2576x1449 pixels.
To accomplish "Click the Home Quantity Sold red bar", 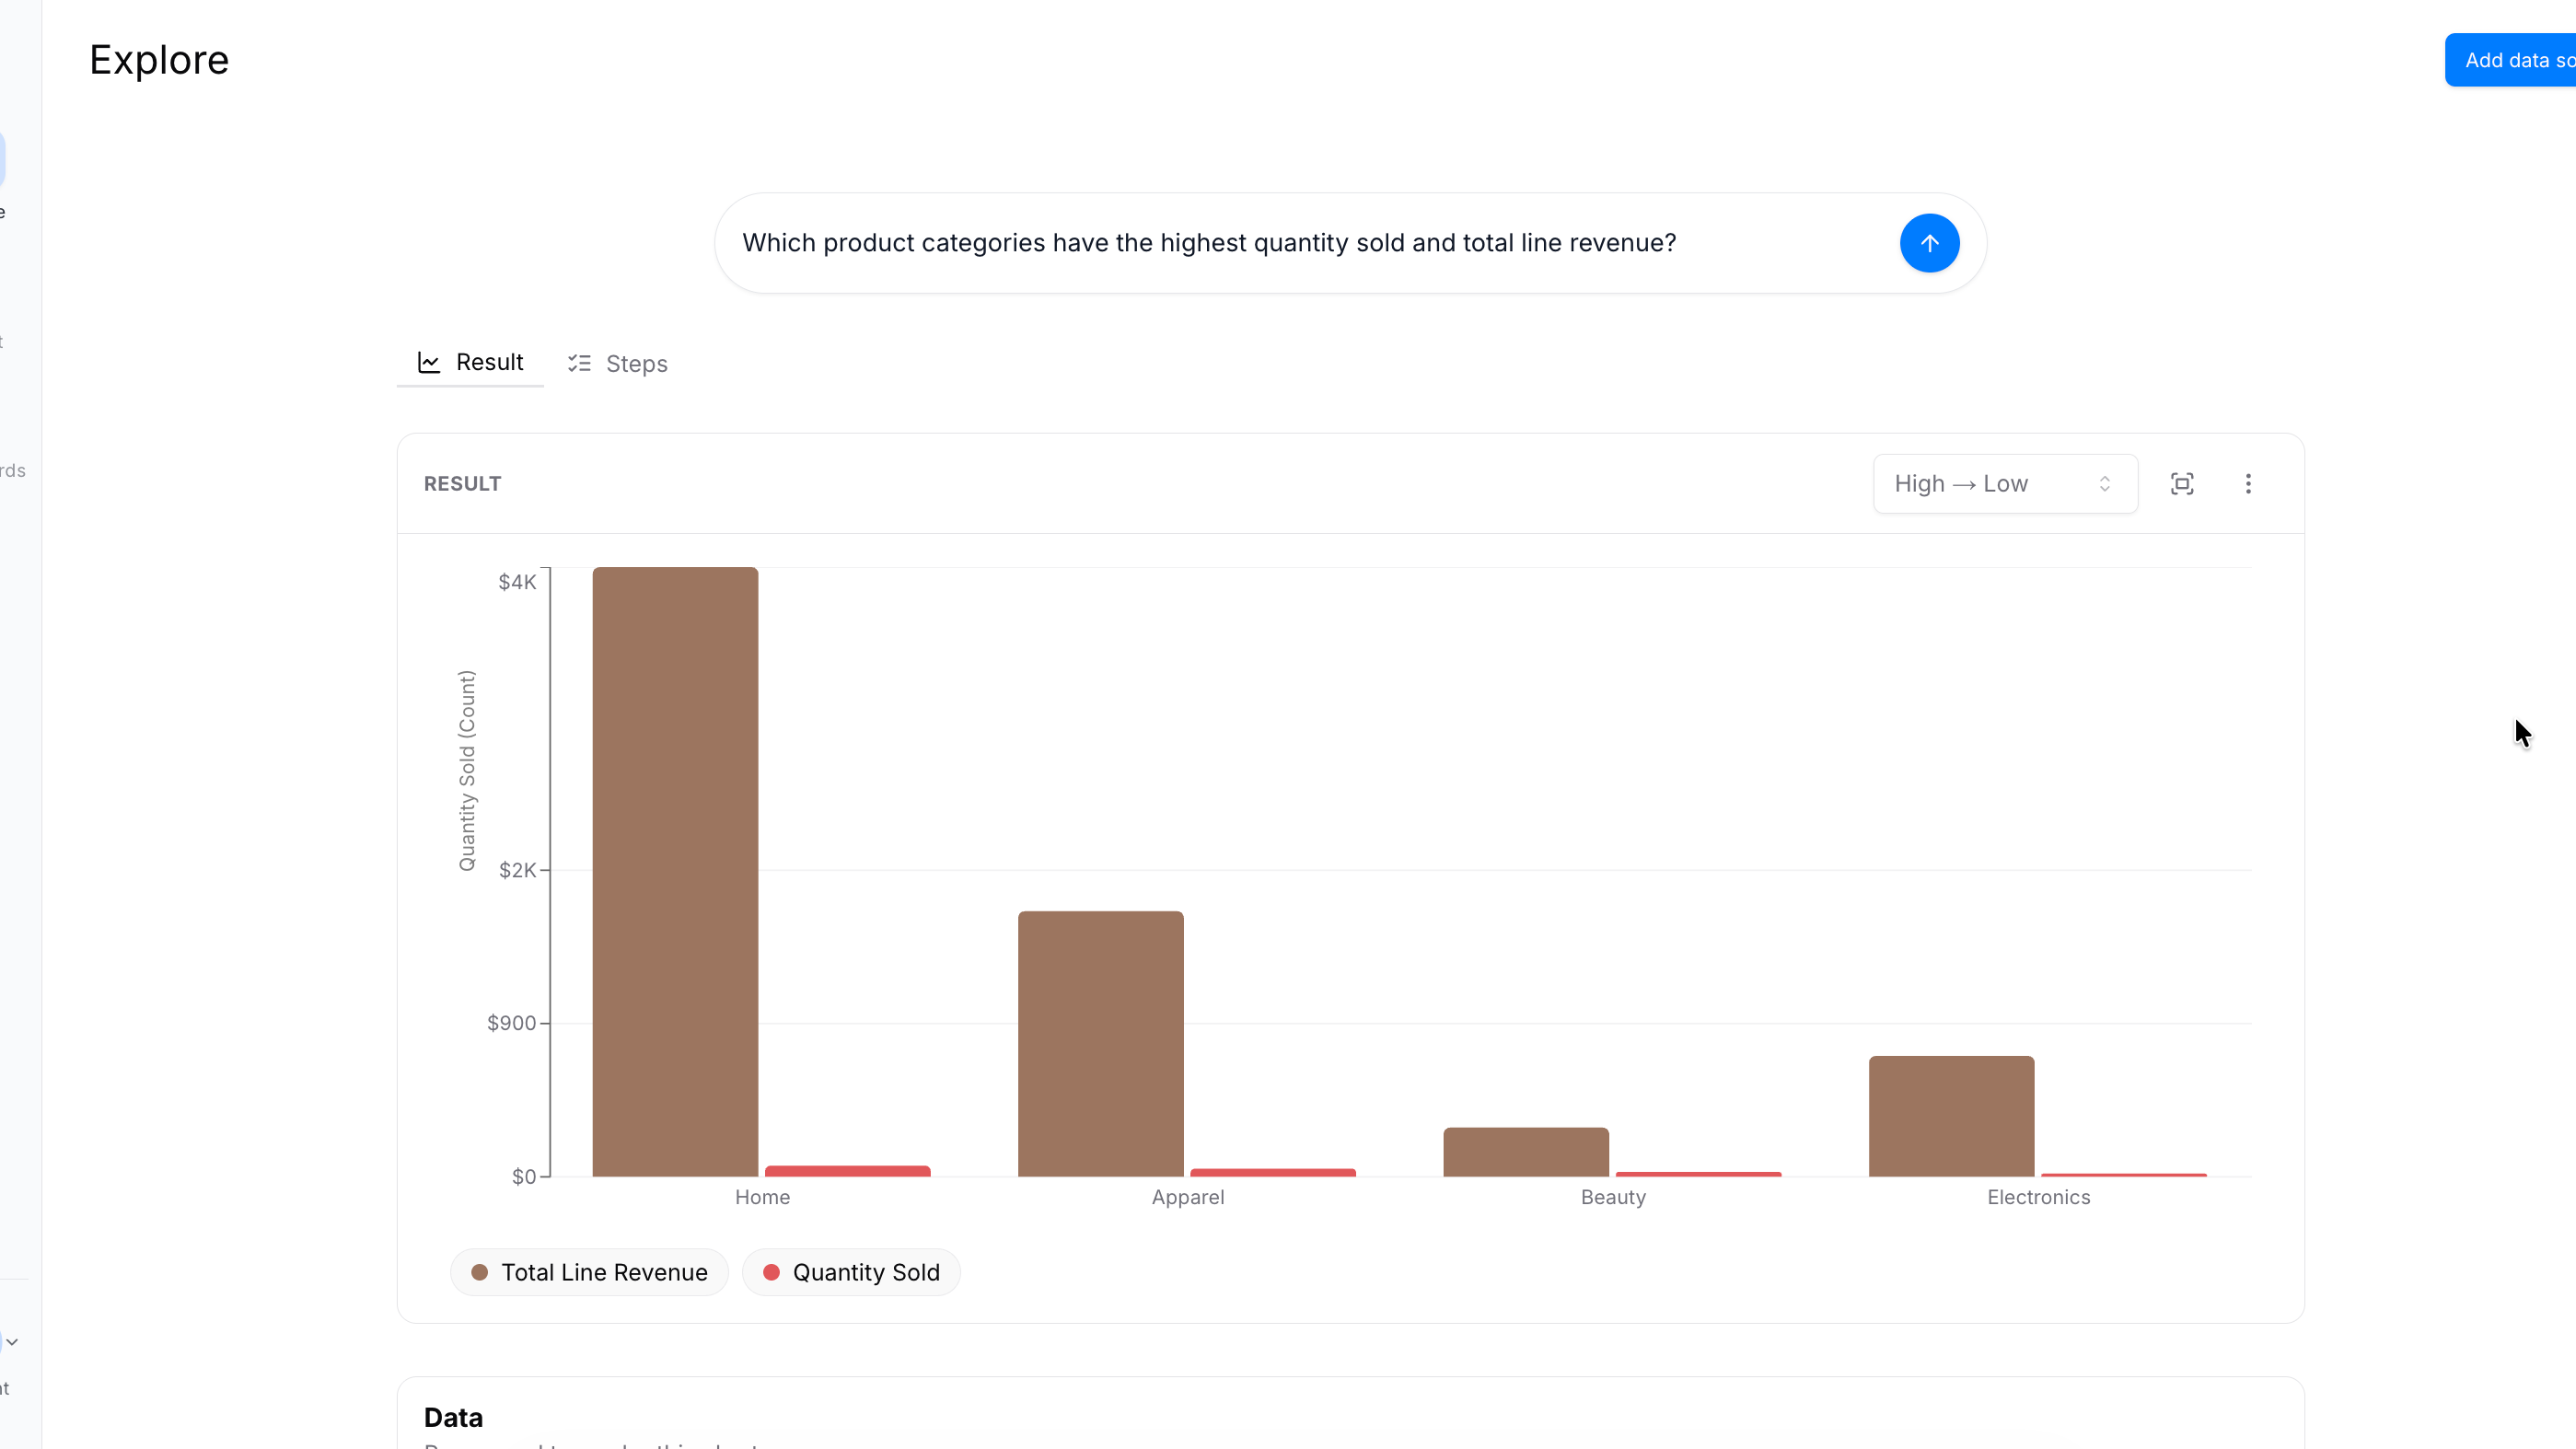I will coord(847,1171).
